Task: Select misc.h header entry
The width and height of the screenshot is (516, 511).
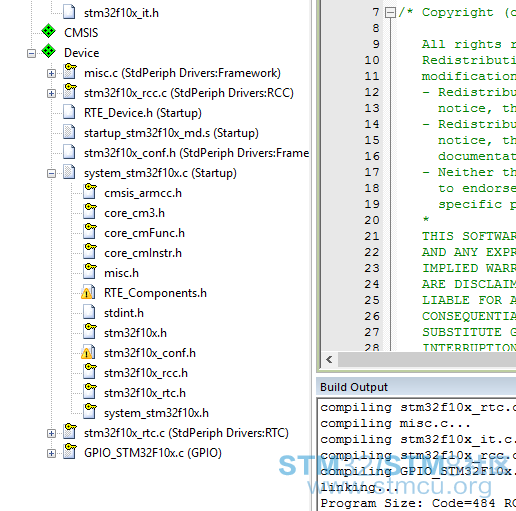Action: 121,273
